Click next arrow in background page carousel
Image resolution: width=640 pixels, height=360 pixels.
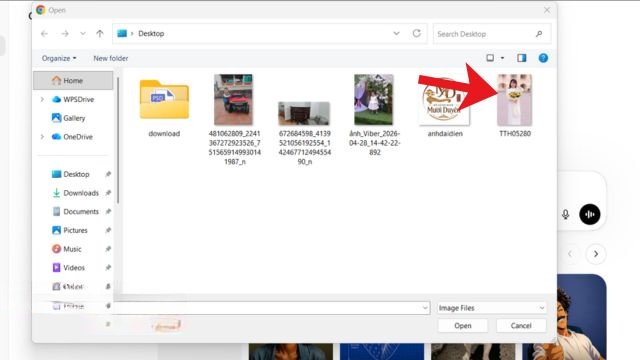596,254
